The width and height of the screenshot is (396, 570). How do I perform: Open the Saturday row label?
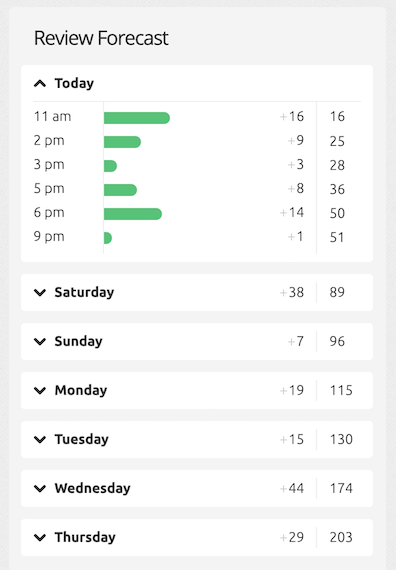point(84,292)
